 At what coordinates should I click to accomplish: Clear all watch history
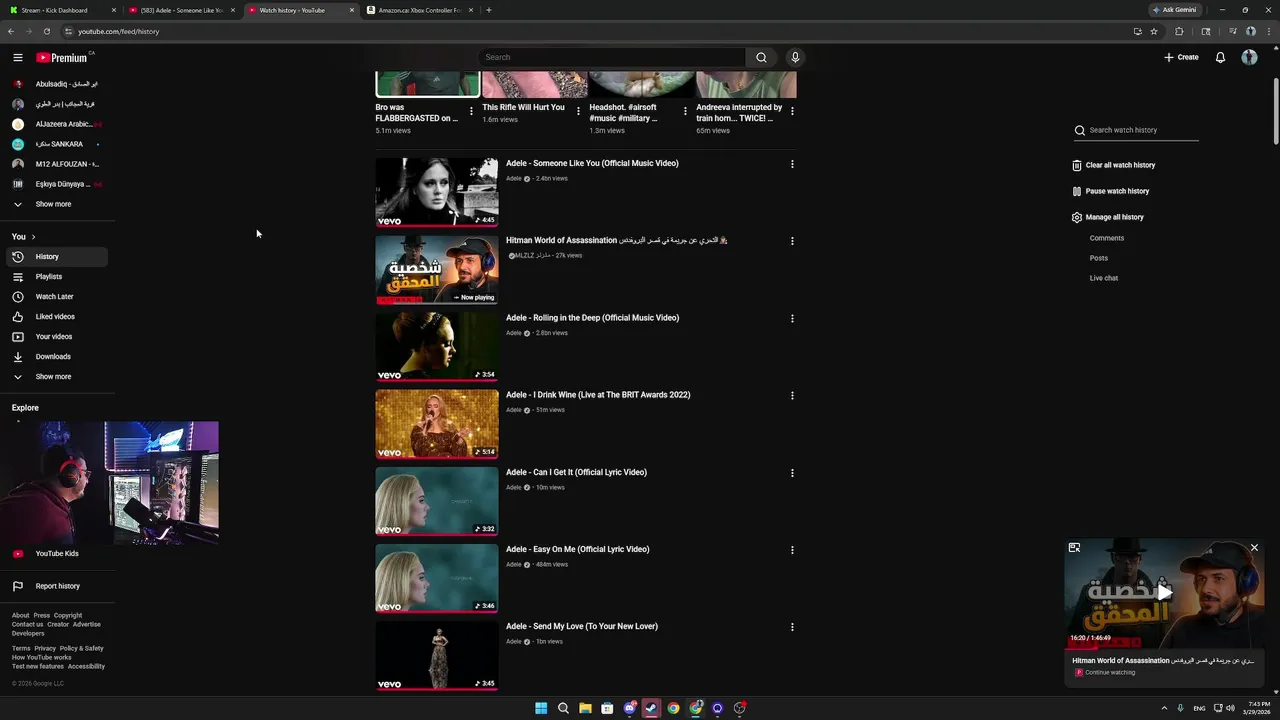(x=1113, y=165)
